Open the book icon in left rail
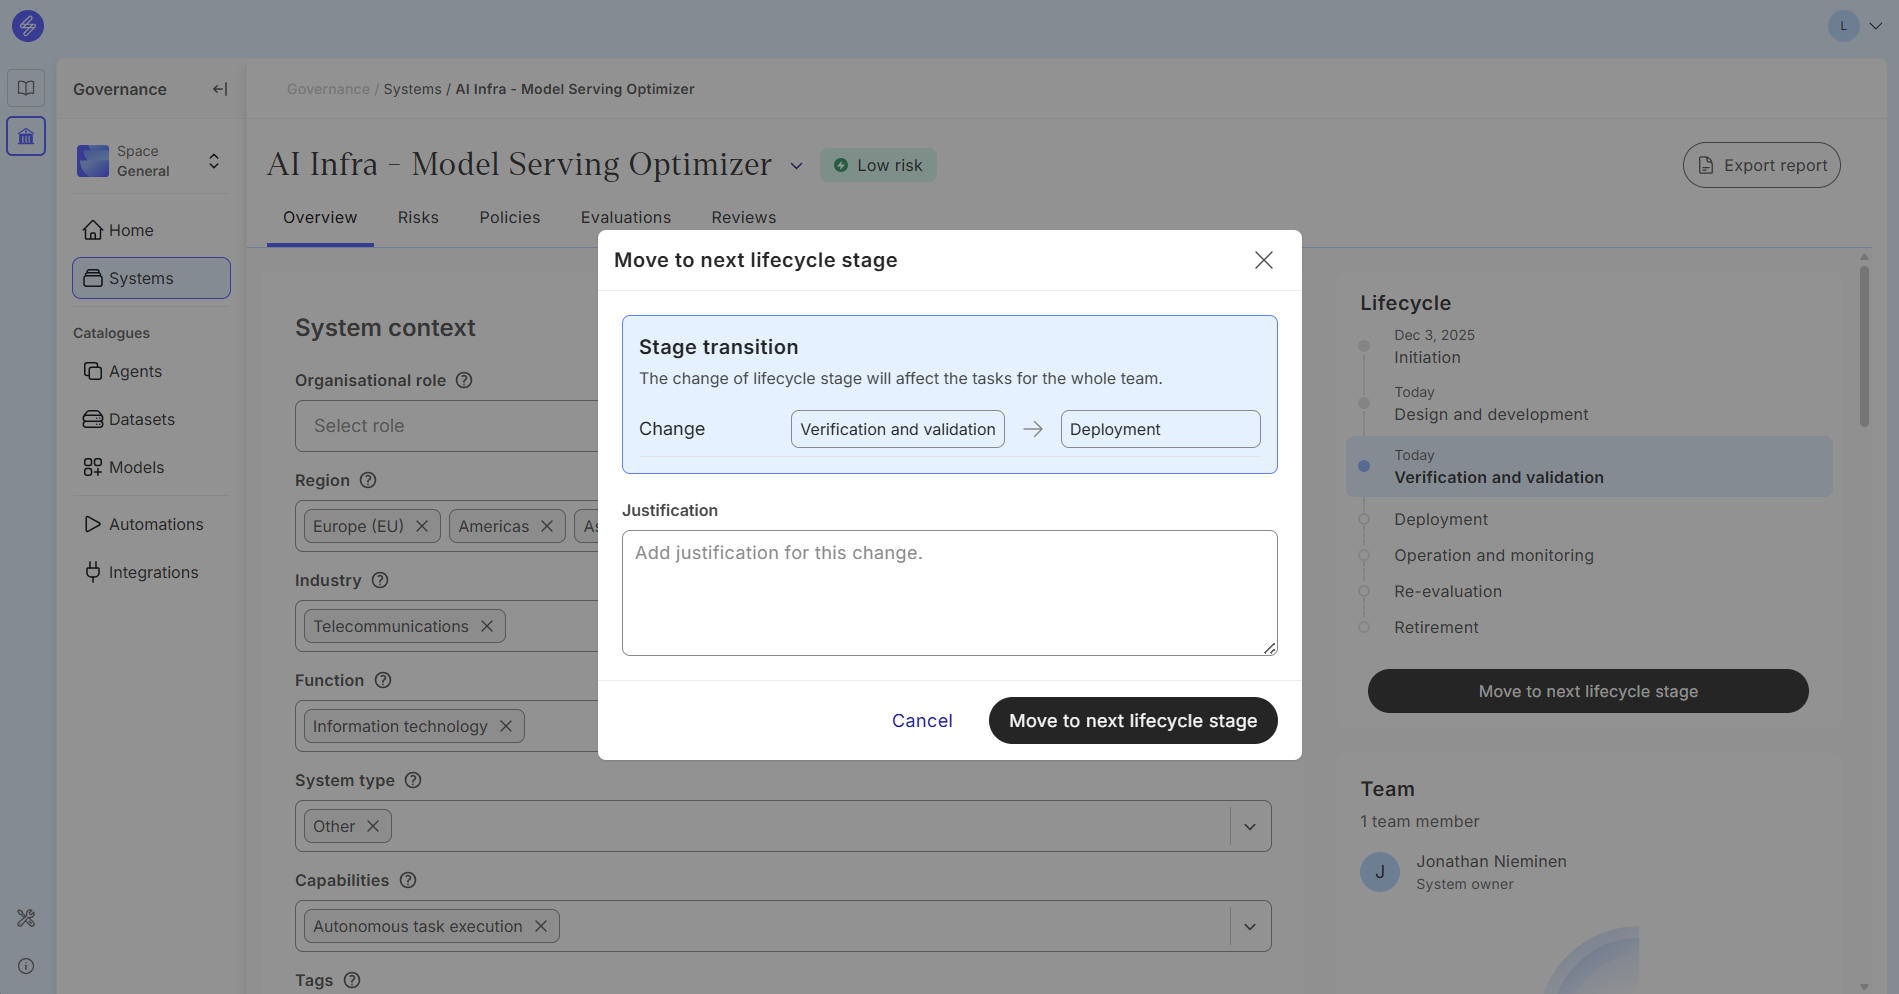The height and width of the screenshot is (994, 1899). coord(26,88)
